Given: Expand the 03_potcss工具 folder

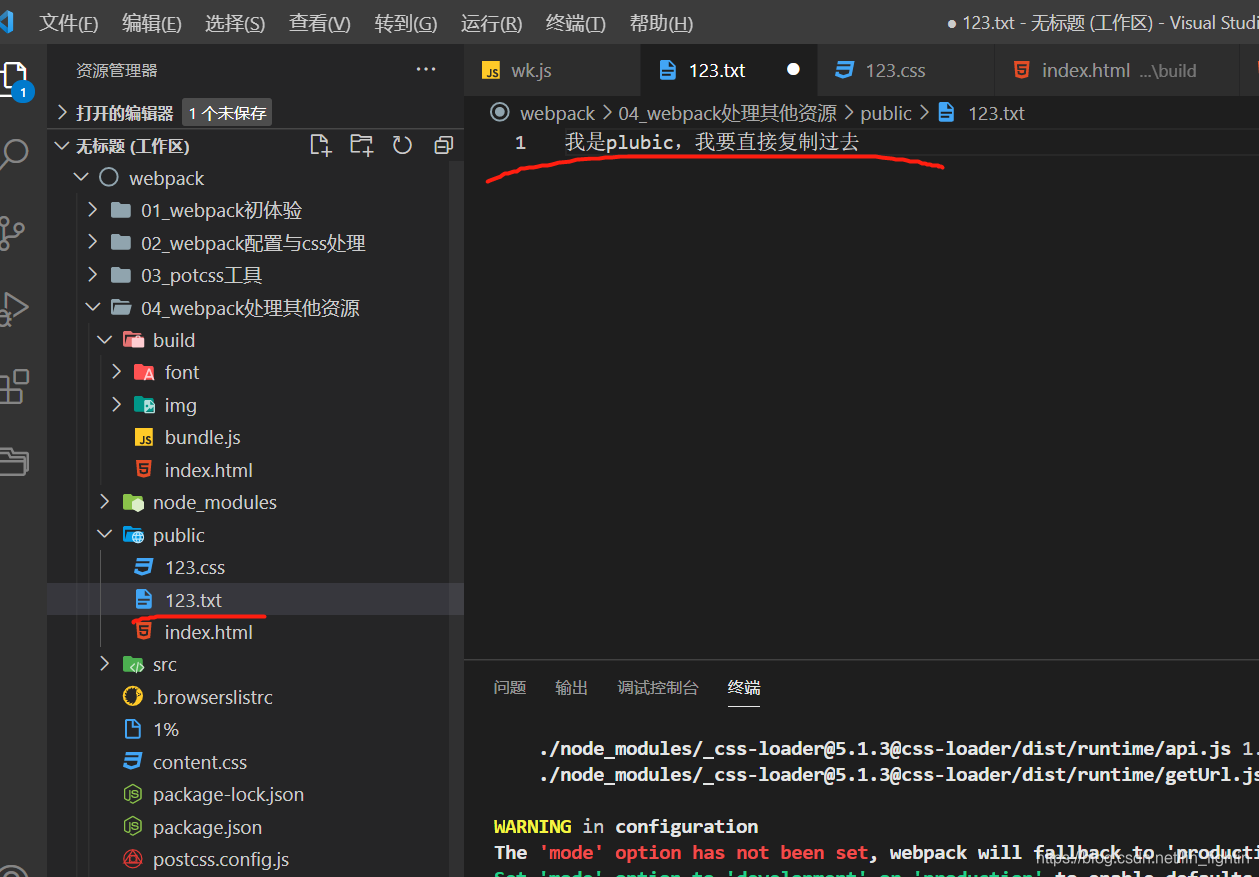Looking at the screenshot, I should point(255,275).
